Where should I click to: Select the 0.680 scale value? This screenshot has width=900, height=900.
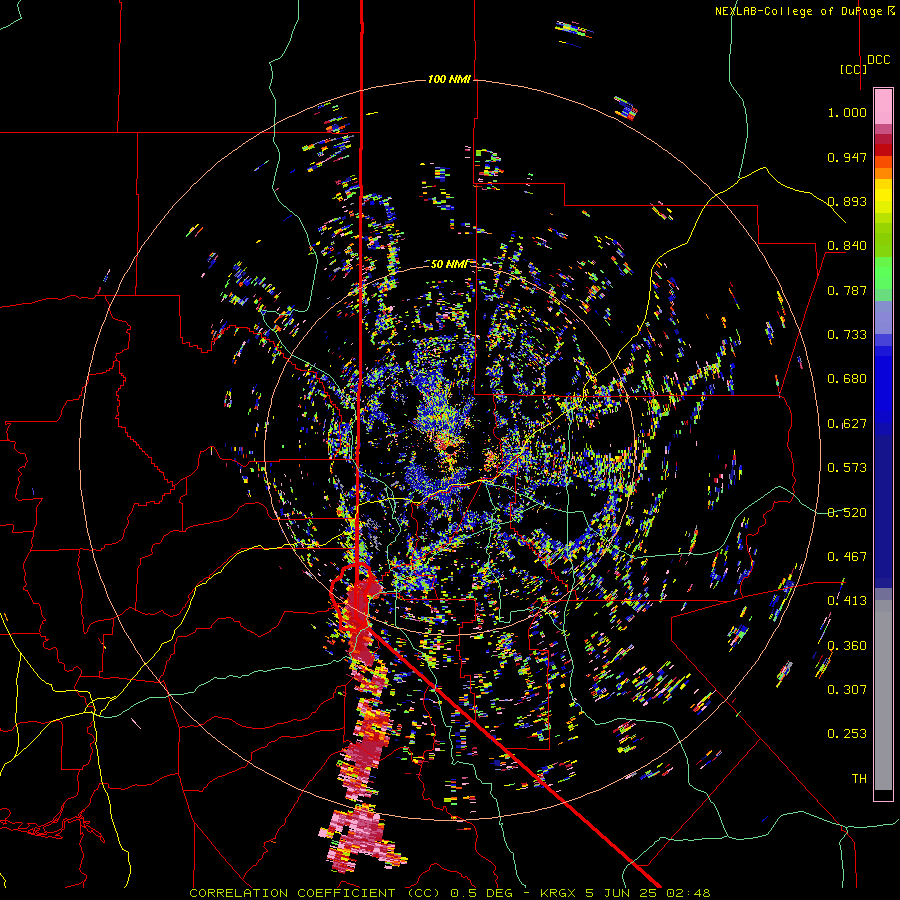847,379
